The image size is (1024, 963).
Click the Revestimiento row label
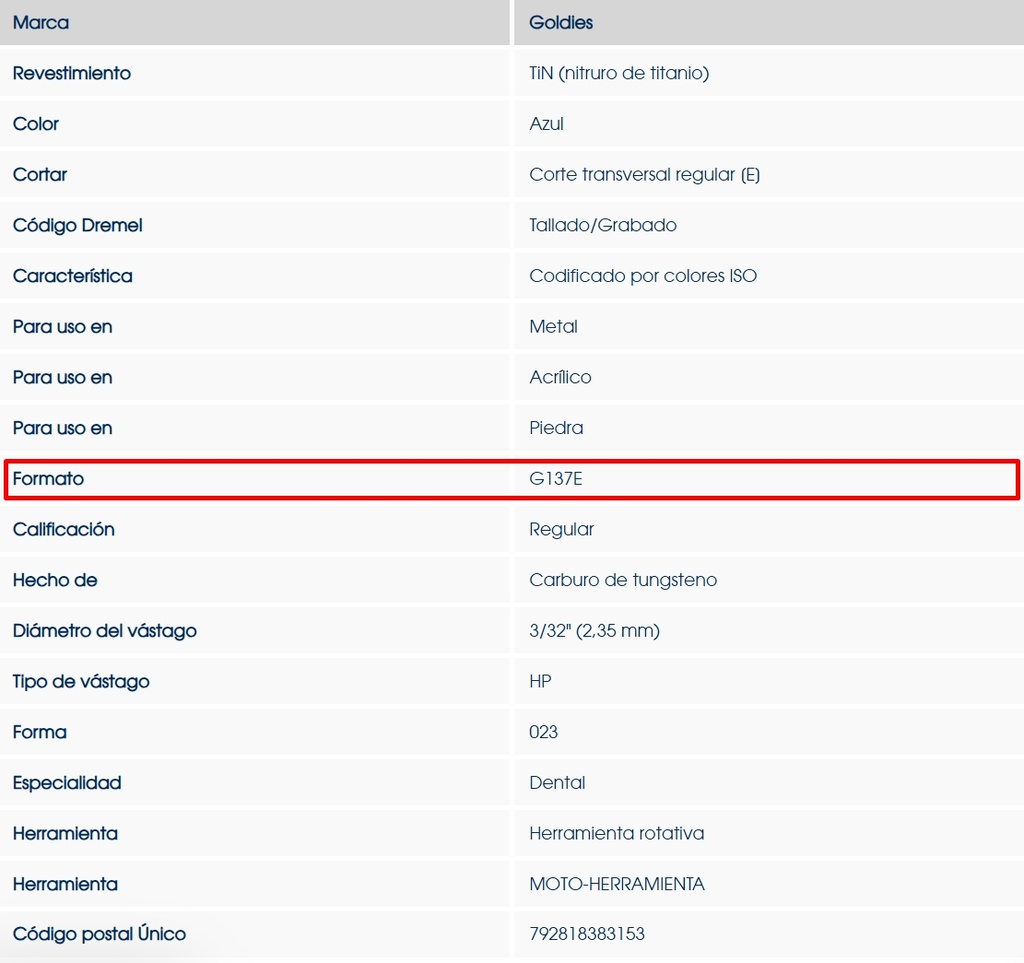click(x=72, y=73)
